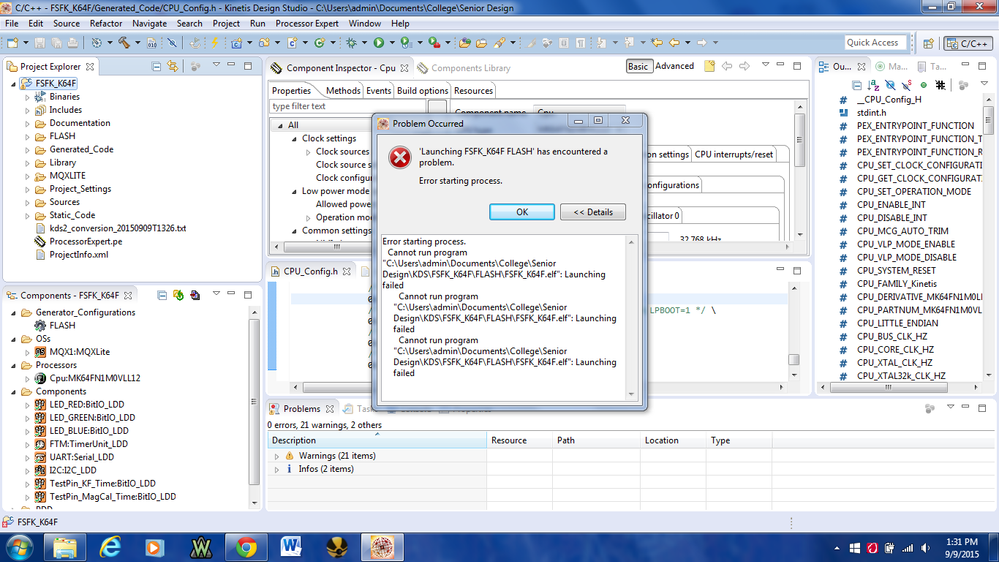Image resolution: width=999 pixels, height=562 pixels.
Task: Toggle Basic view mode in Component Inspector
Action: tap(638, 66)
